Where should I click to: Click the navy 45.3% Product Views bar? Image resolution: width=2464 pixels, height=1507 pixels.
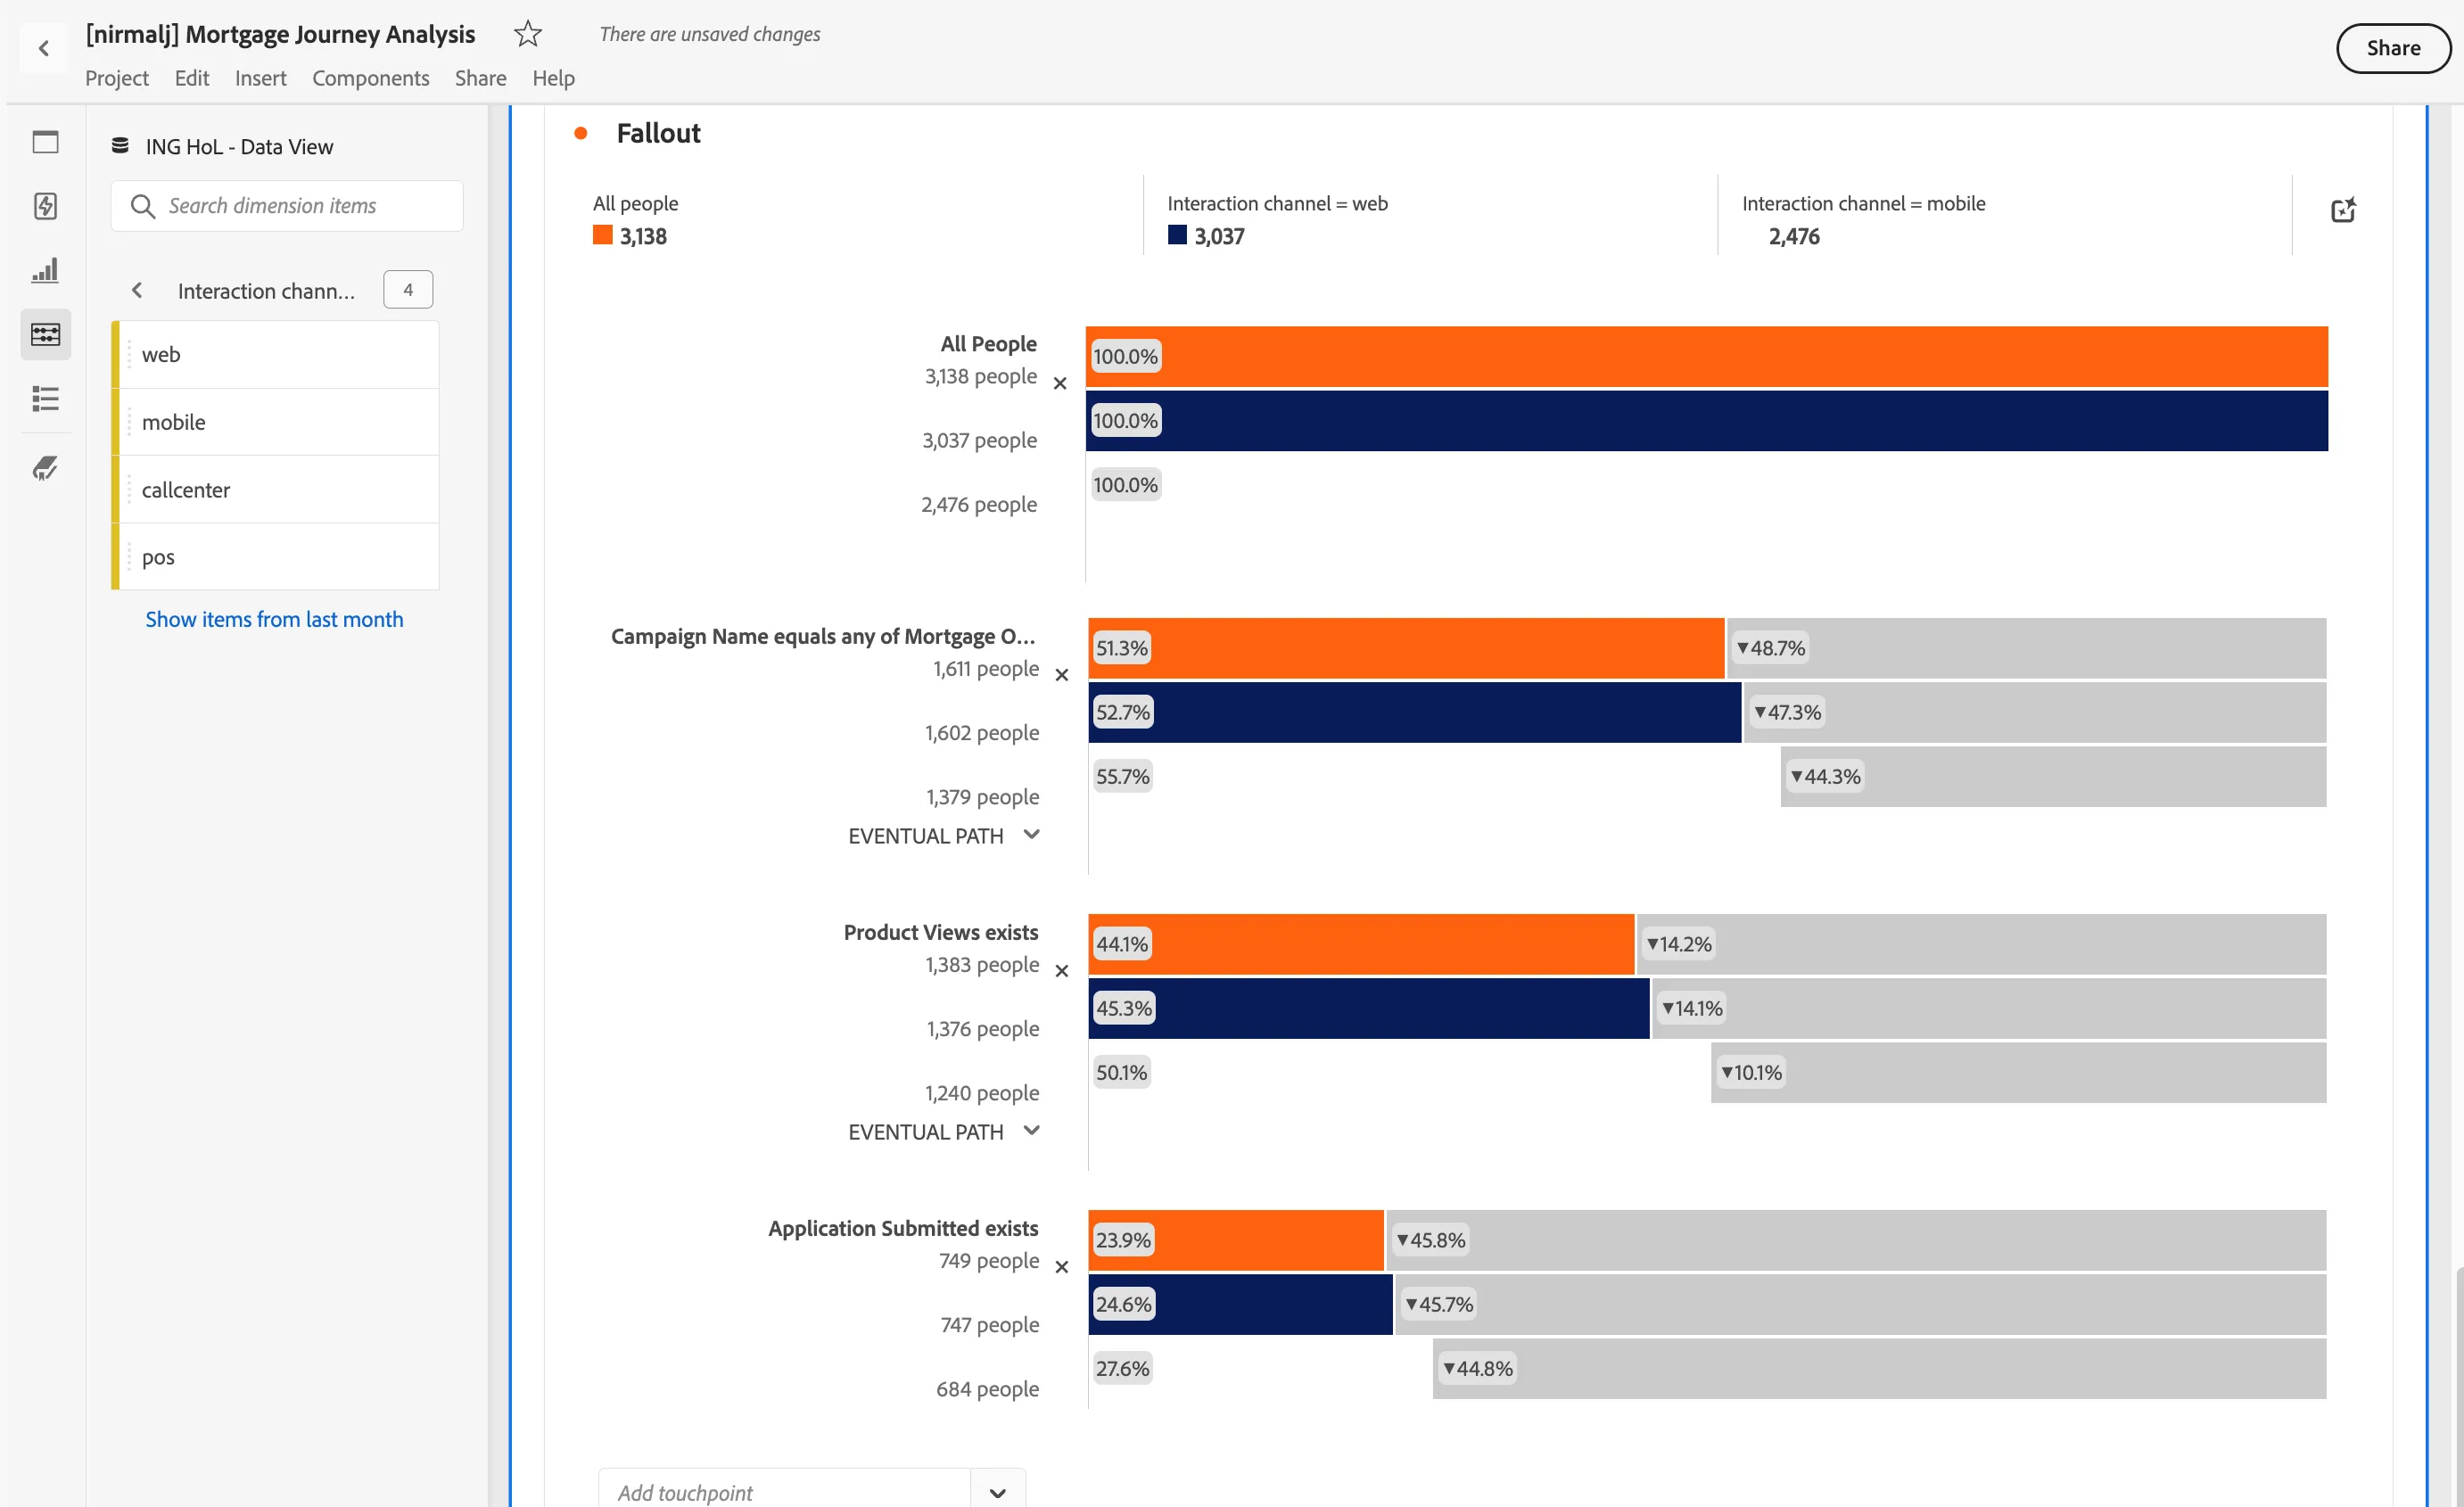point(1369,1008)
